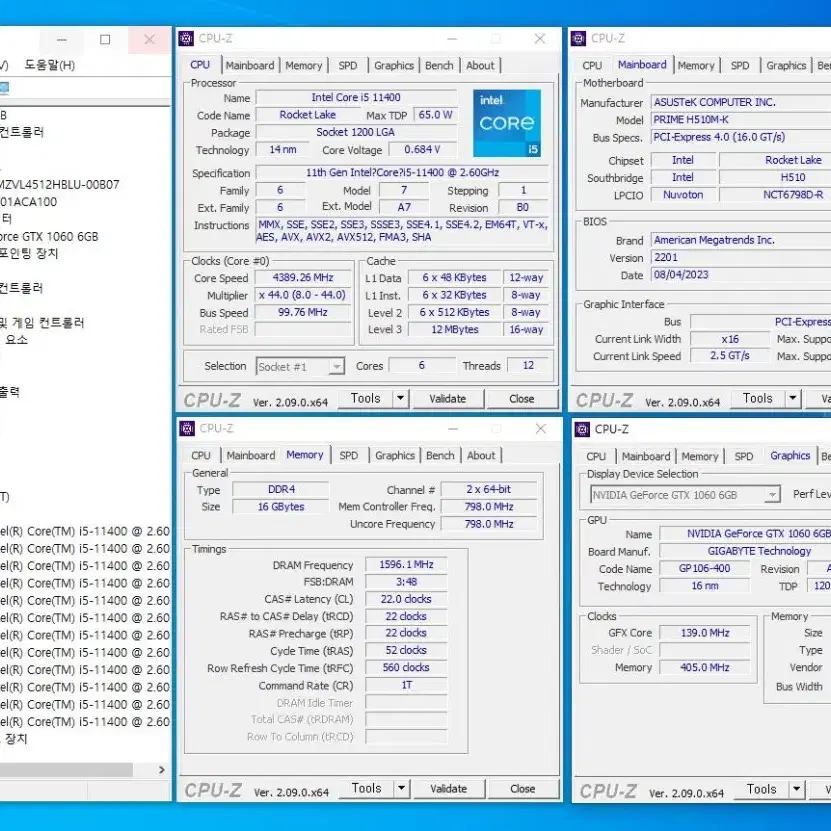Click the Tools button in the Mainboard window

(758, 399)
